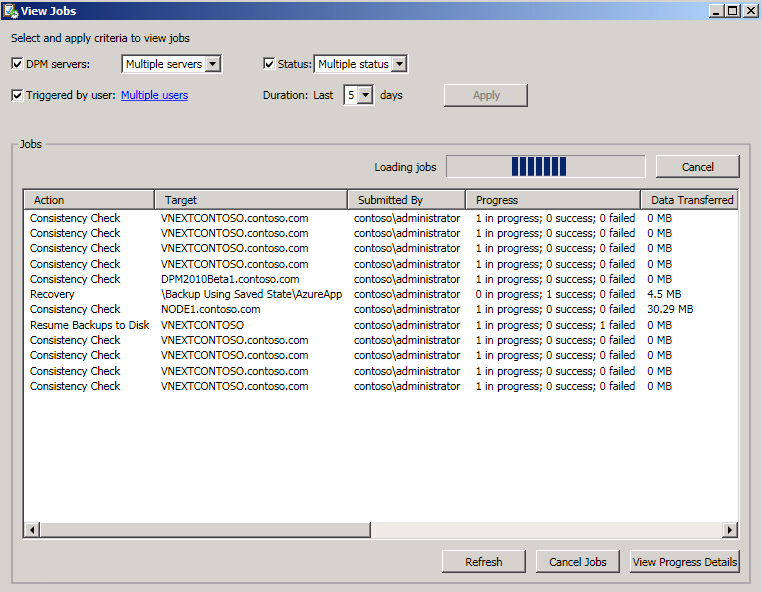This screenshot has height=592, width=762.
Task: Select the DPM2010Beta1.contoso.com target cell
Action: pyautogui.click(x=230, y=279)
